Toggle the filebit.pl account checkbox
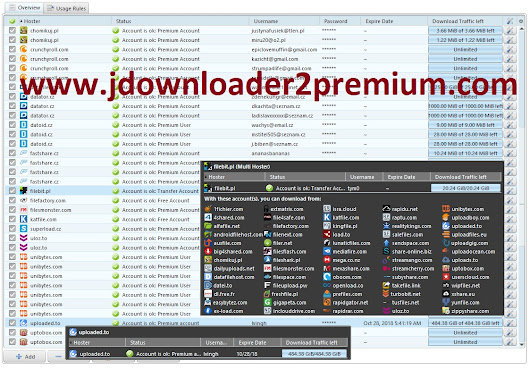 [x=13, y=191]
